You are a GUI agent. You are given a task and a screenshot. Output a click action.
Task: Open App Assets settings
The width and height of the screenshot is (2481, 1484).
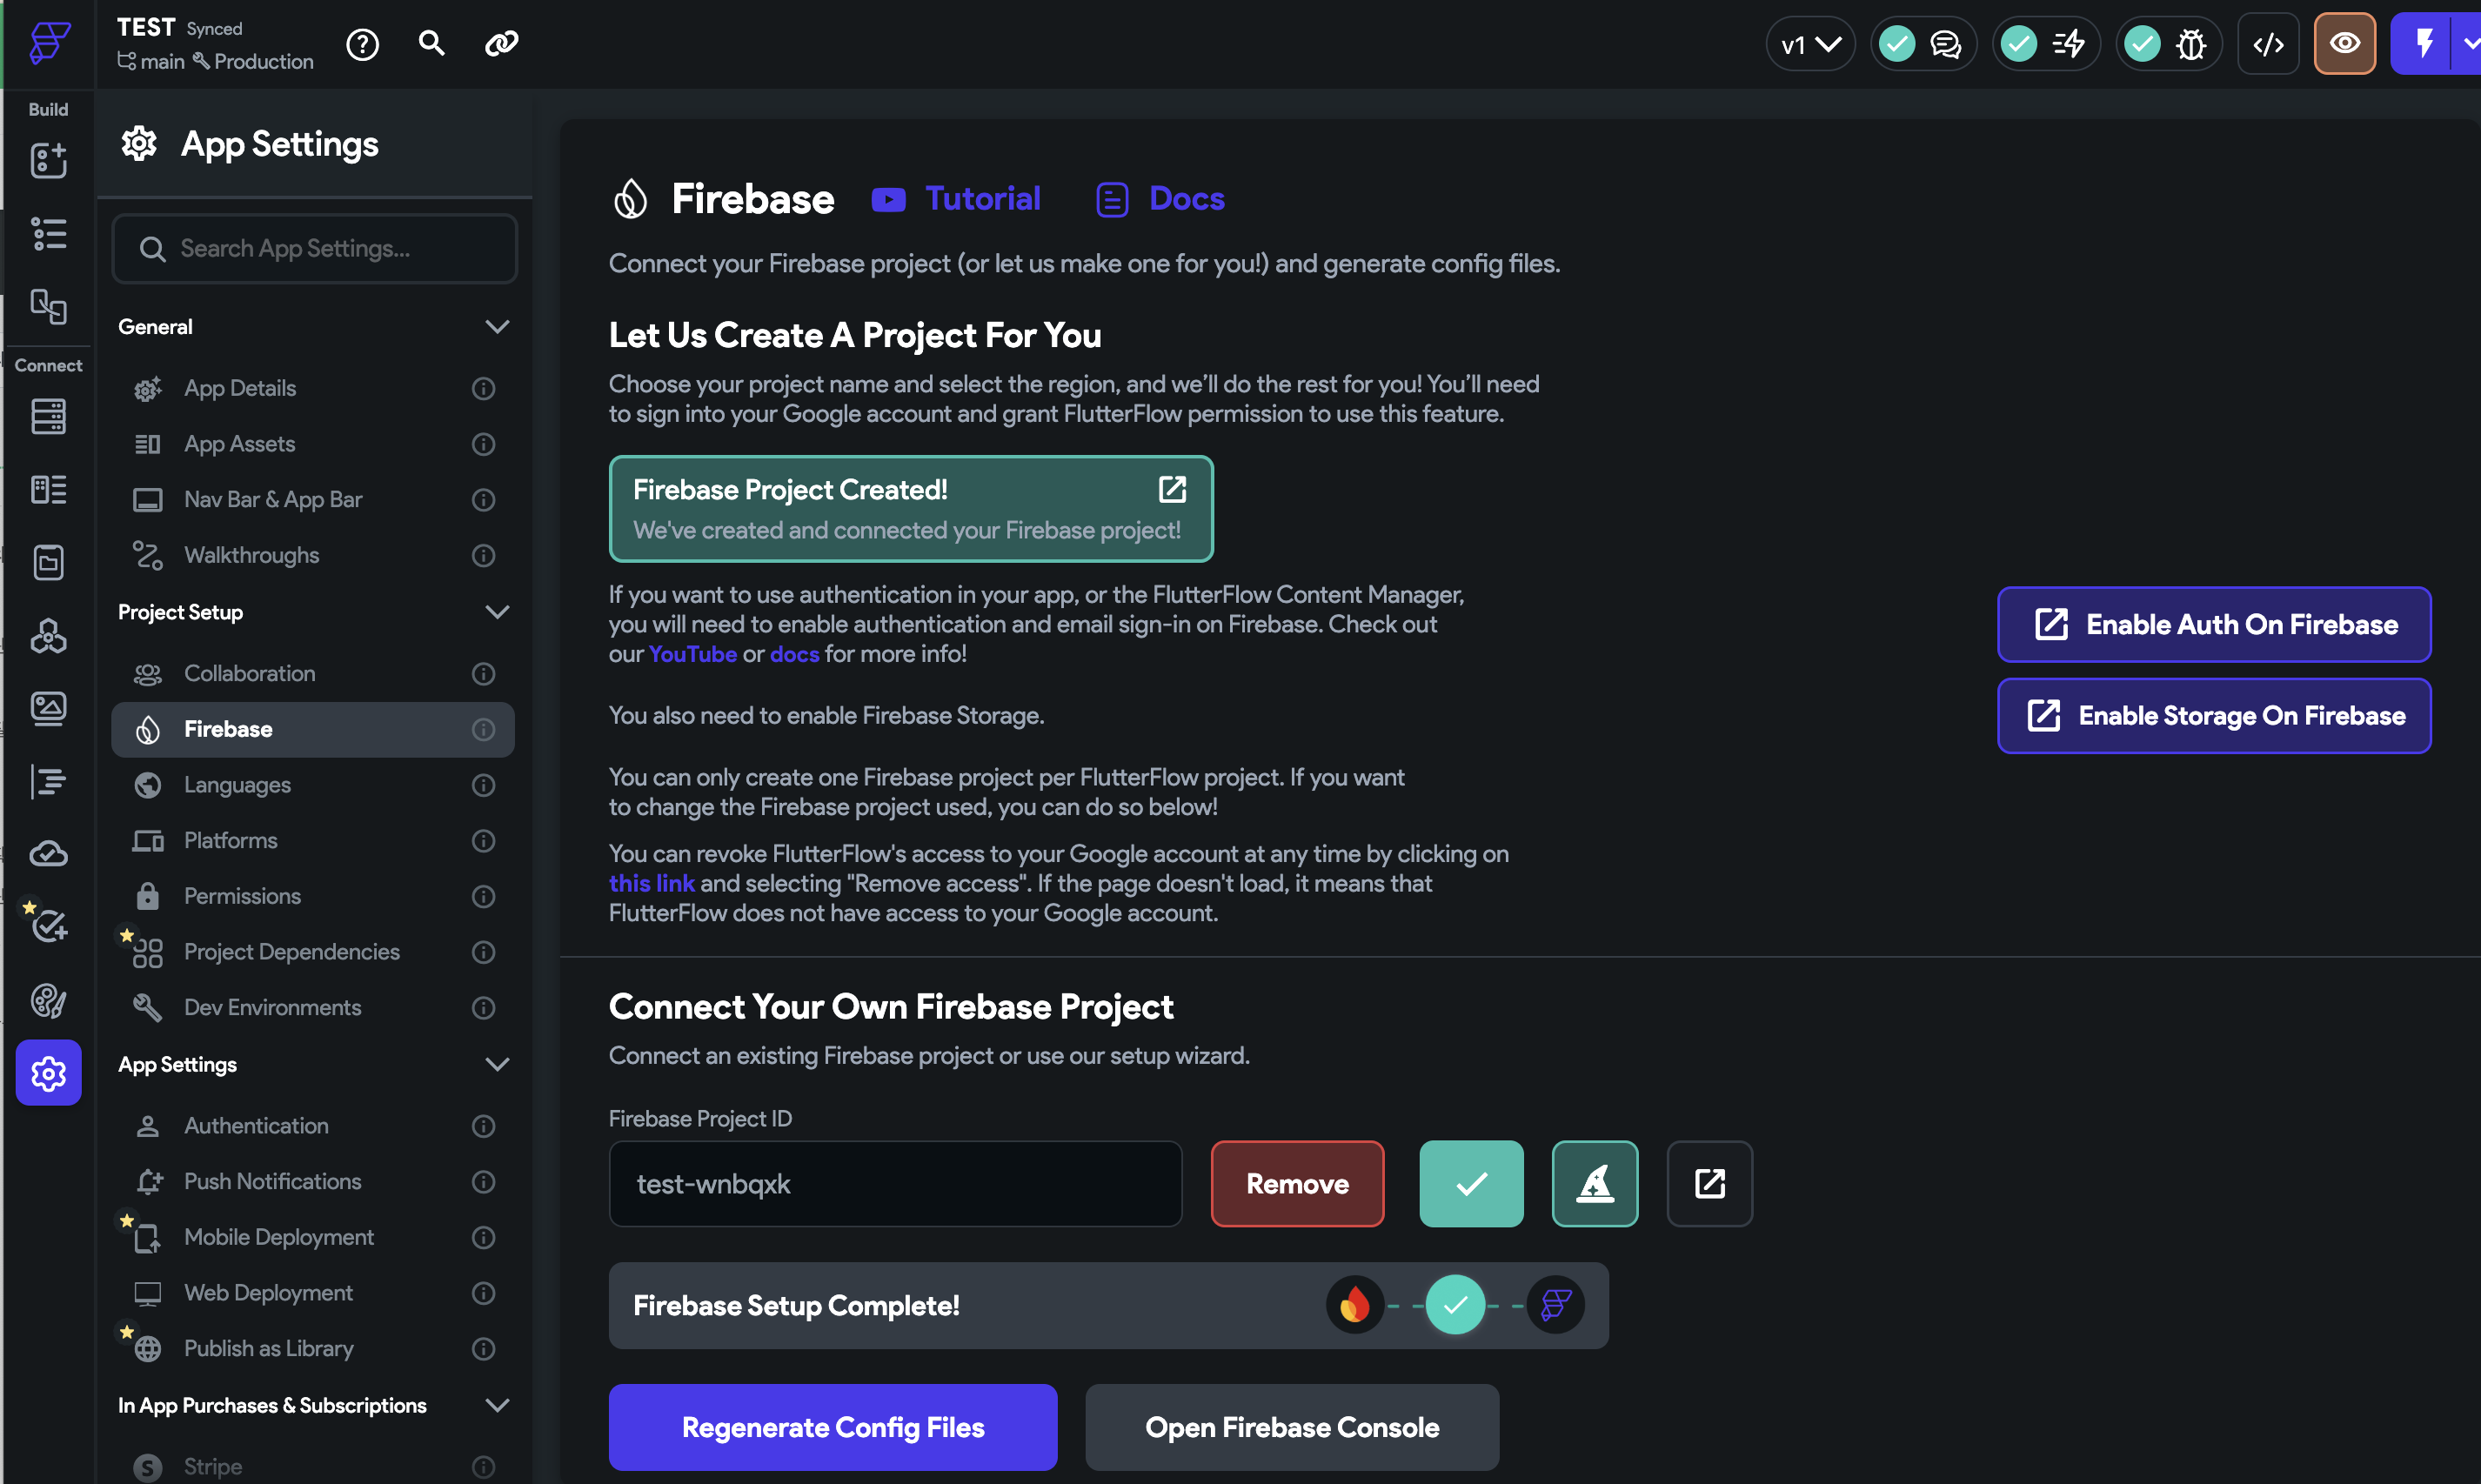click(x=313, y=444)
